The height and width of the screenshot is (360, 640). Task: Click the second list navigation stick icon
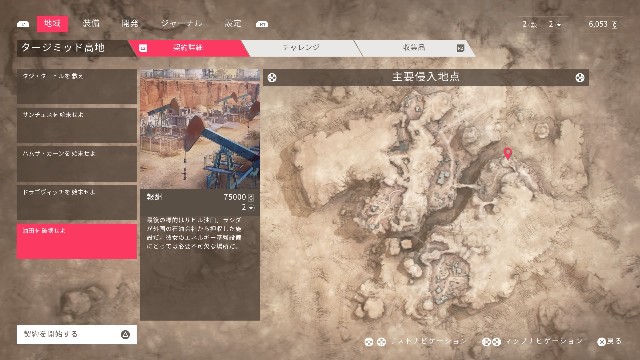(x=381, y=342)
